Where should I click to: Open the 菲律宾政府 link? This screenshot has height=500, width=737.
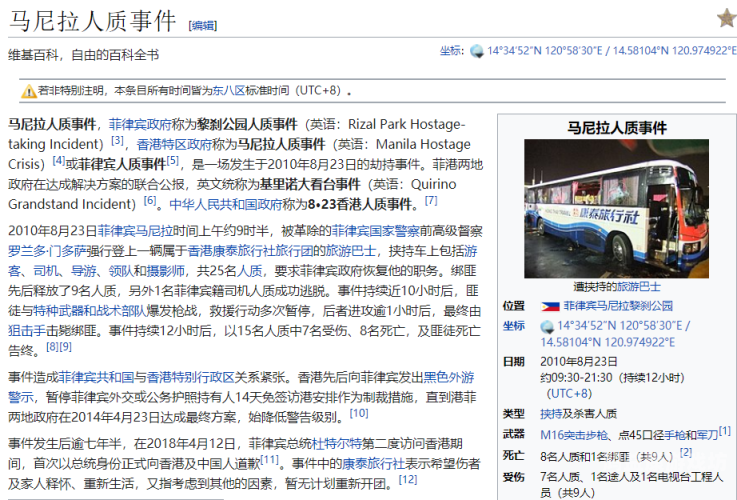pyautogui.click(x=140, y=125)
